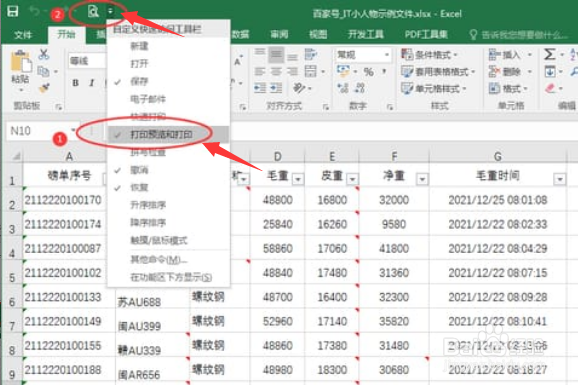Click the Increase Font Size A icon

click(x=238, y=60)
